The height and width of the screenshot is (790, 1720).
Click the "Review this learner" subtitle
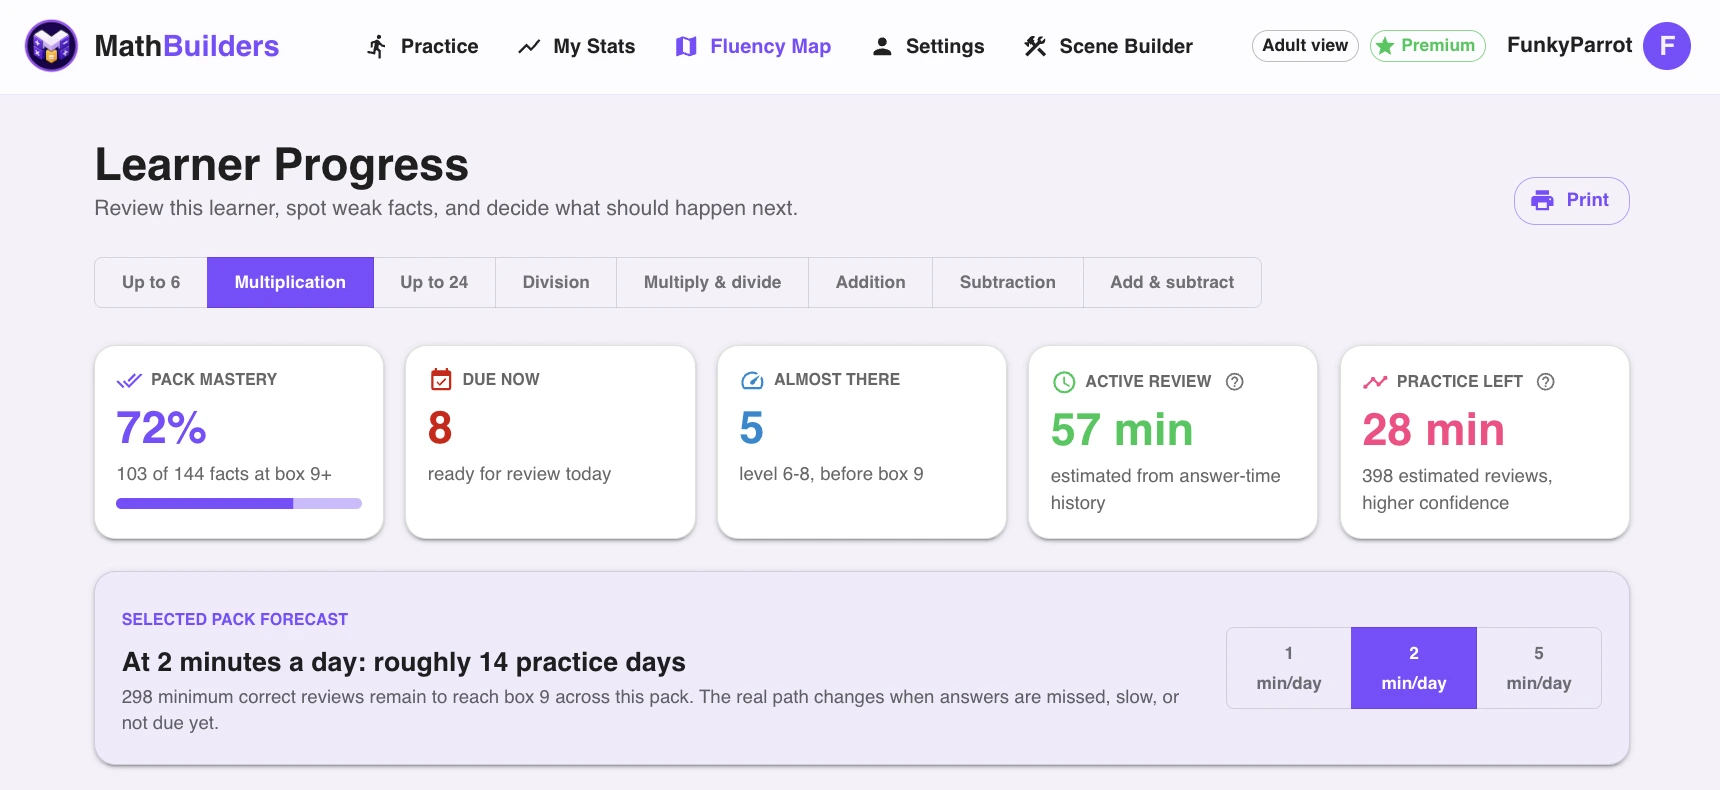click(446, 208)
